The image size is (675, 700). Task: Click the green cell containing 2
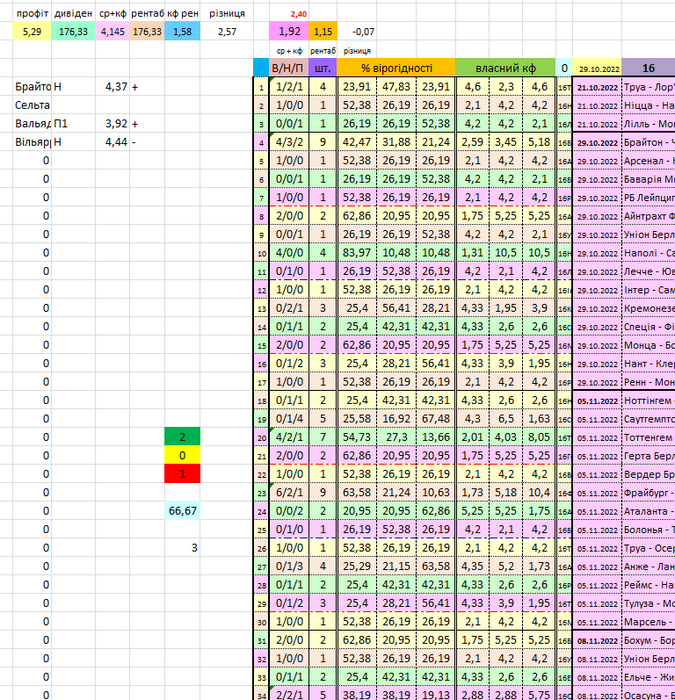pyautogui.click(x=183, y=437)
